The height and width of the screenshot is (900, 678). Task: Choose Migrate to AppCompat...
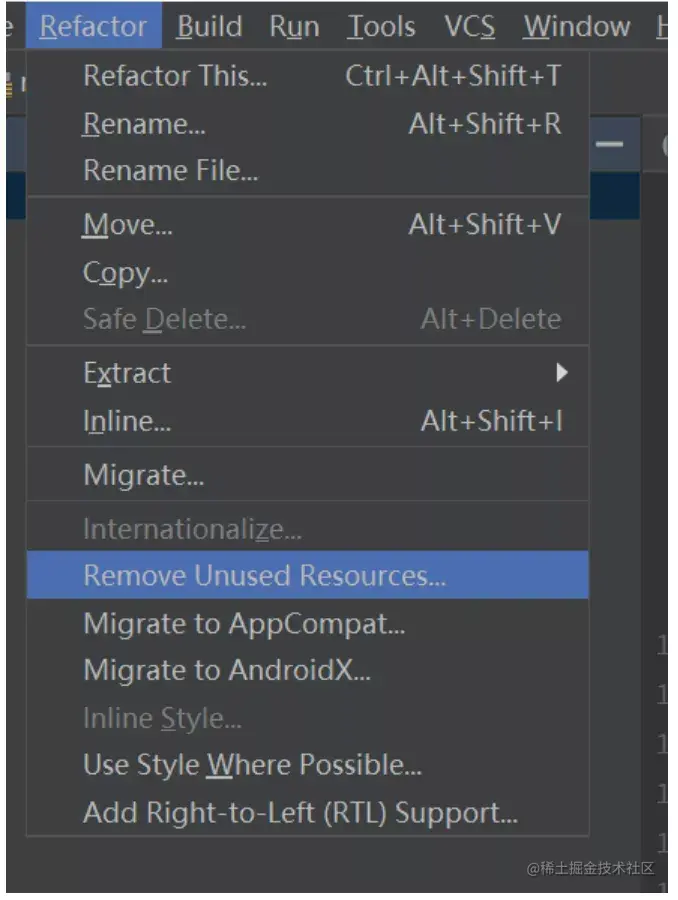(308, 623)
